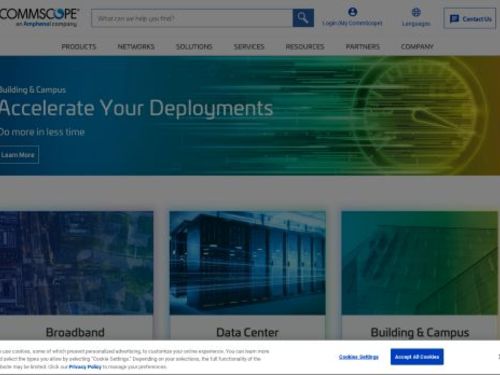Screen dimensions: 500x375
Task: Open the PRODUCTS menu
Action: coord(79,47)
